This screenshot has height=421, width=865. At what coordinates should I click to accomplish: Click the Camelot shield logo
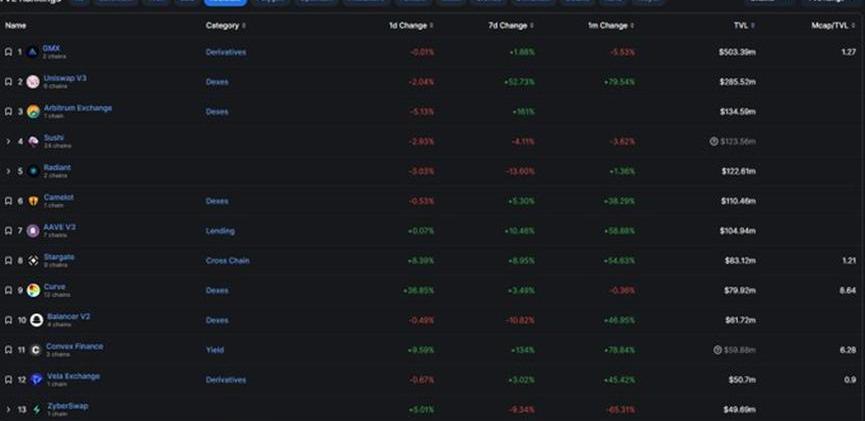pos(33,201)
